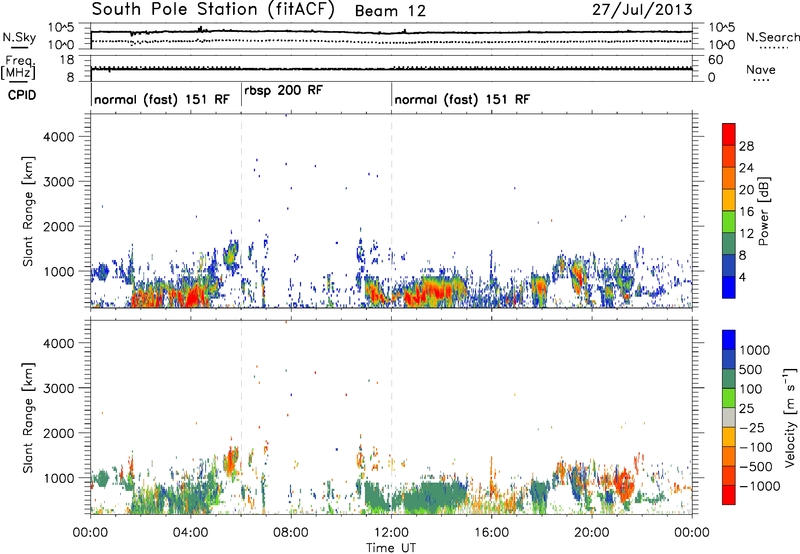Click the "N.Sky" legend label
Screen dimensions: 800x554
(x=19, y=37)
